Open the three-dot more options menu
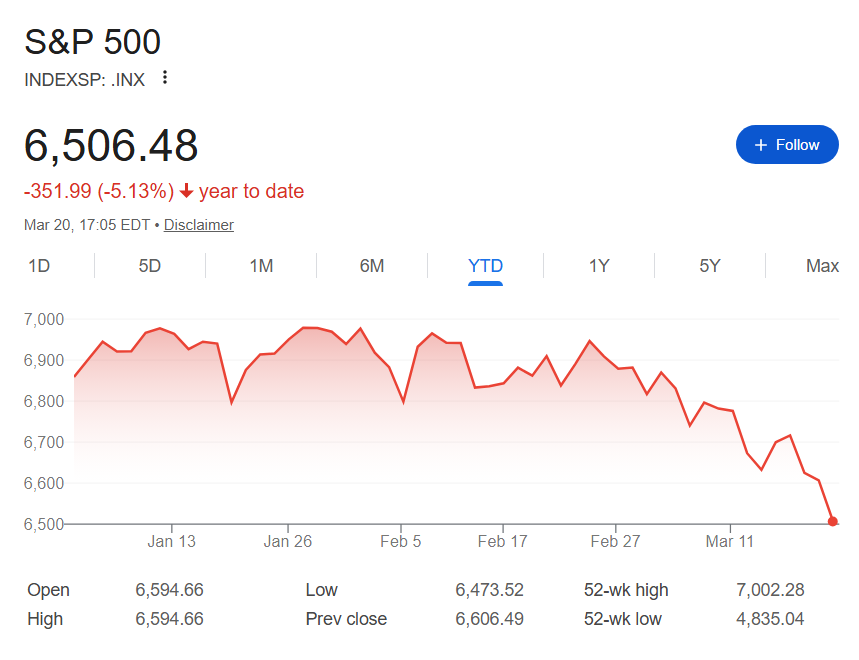Viewport: 859px width, 660px height. [x=165, y=78]
